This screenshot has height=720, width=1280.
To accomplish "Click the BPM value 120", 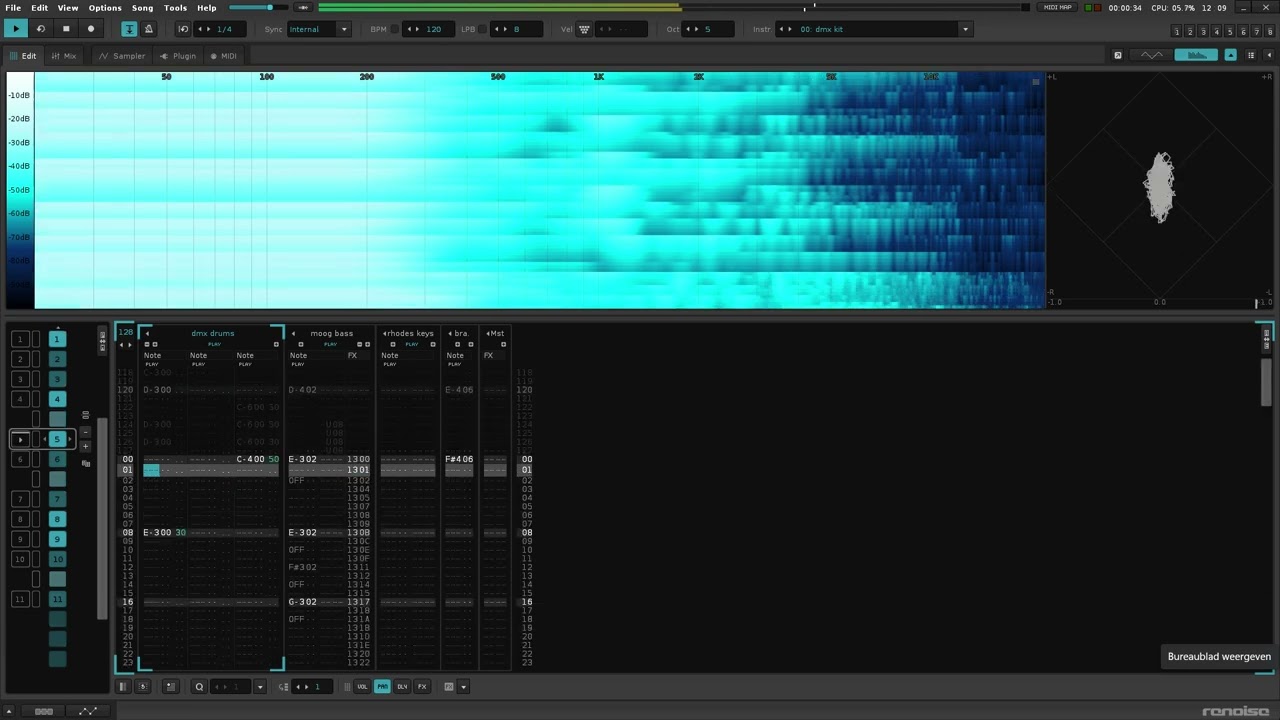I will 433,29.
